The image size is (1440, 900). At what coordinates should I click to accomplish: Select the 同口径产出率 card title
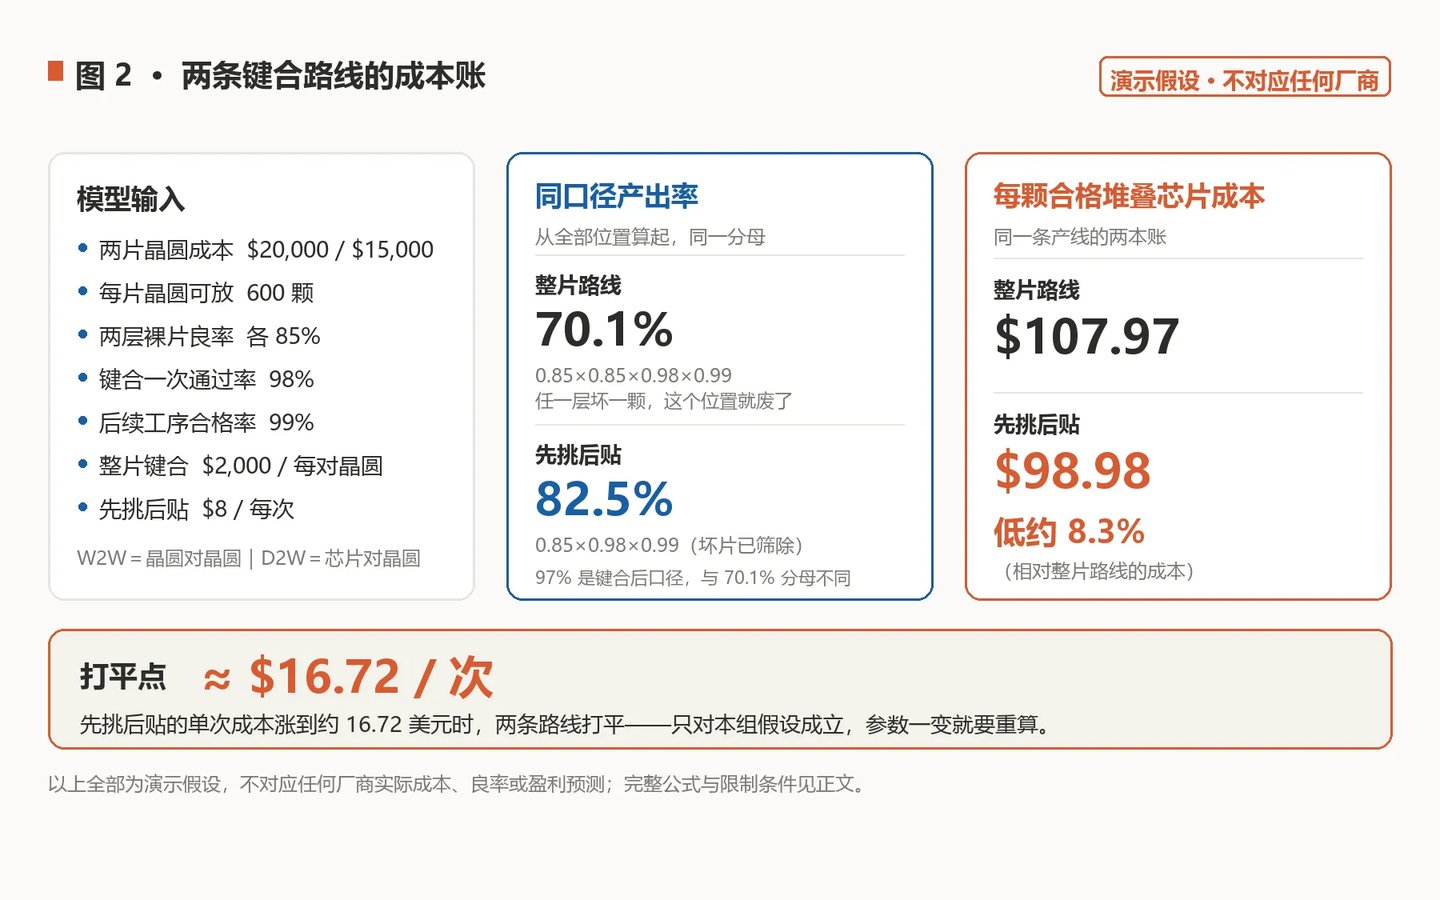click(x=616, y=196)
